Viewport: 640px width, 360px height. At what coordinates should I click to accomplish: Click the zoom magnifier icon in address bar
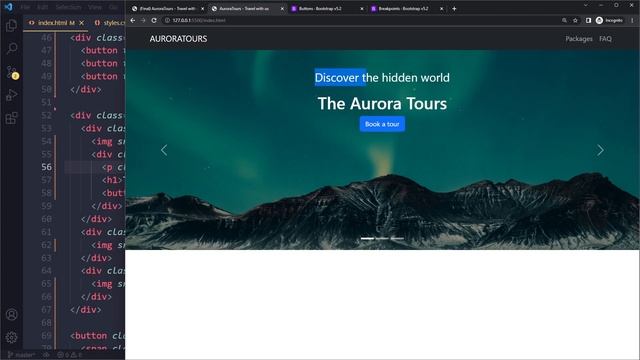564,20
